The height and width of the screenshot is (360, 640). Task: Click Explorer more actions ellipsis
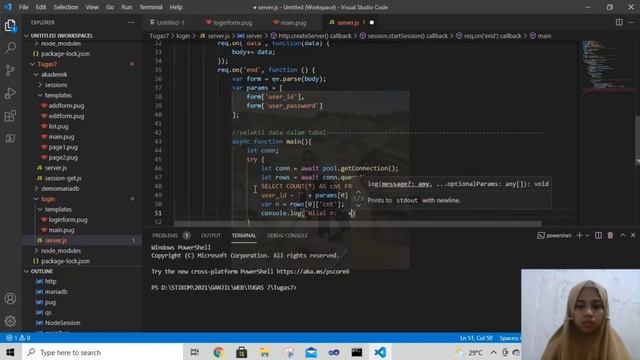131,22
